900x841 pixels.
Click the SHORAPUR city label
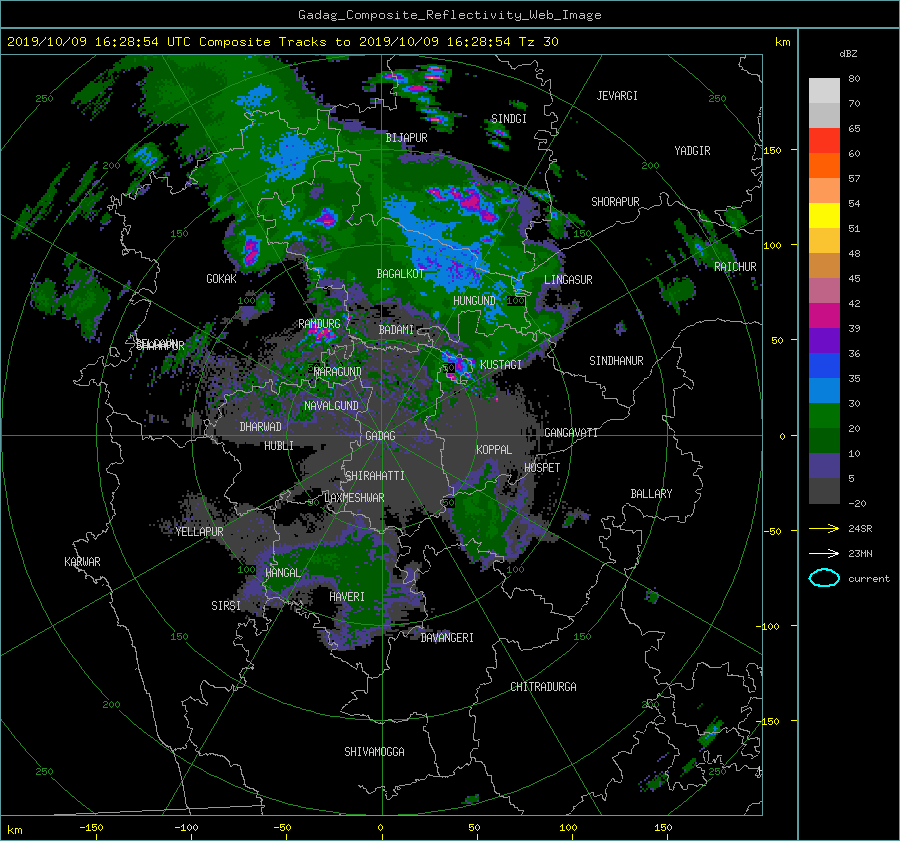[x=615, y=202]
